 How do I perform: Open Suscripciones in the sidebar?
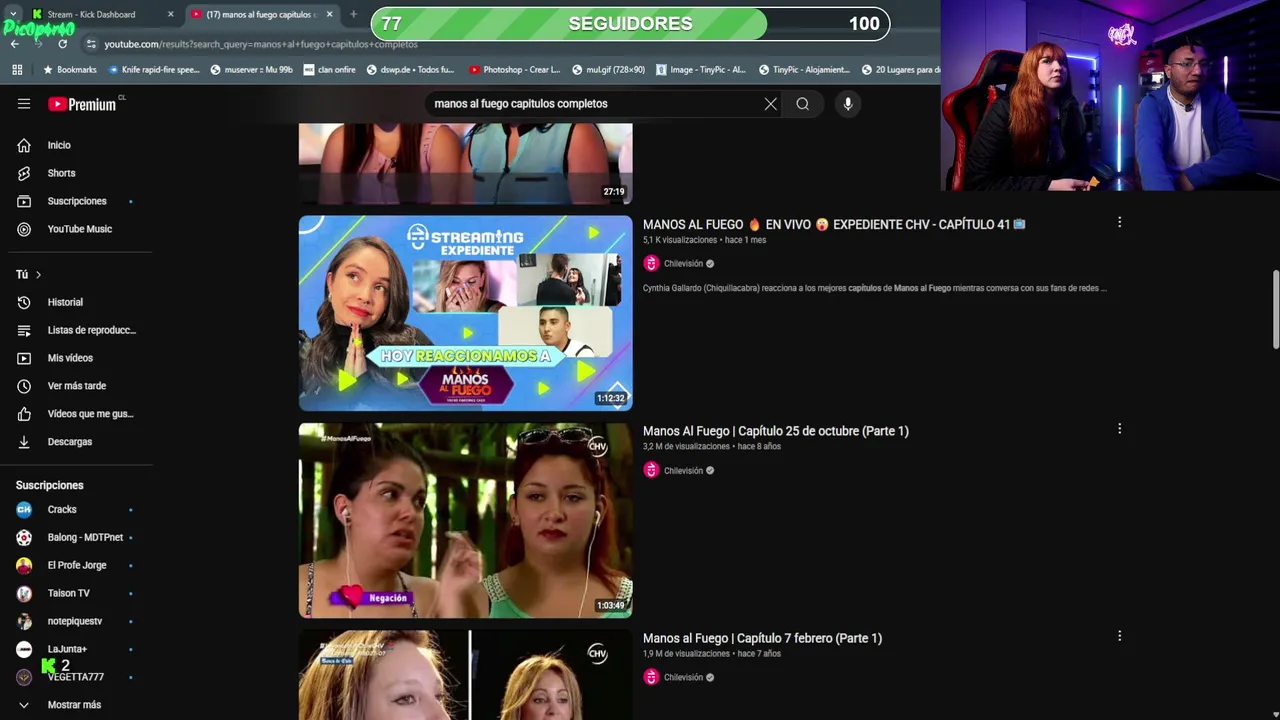76,201
